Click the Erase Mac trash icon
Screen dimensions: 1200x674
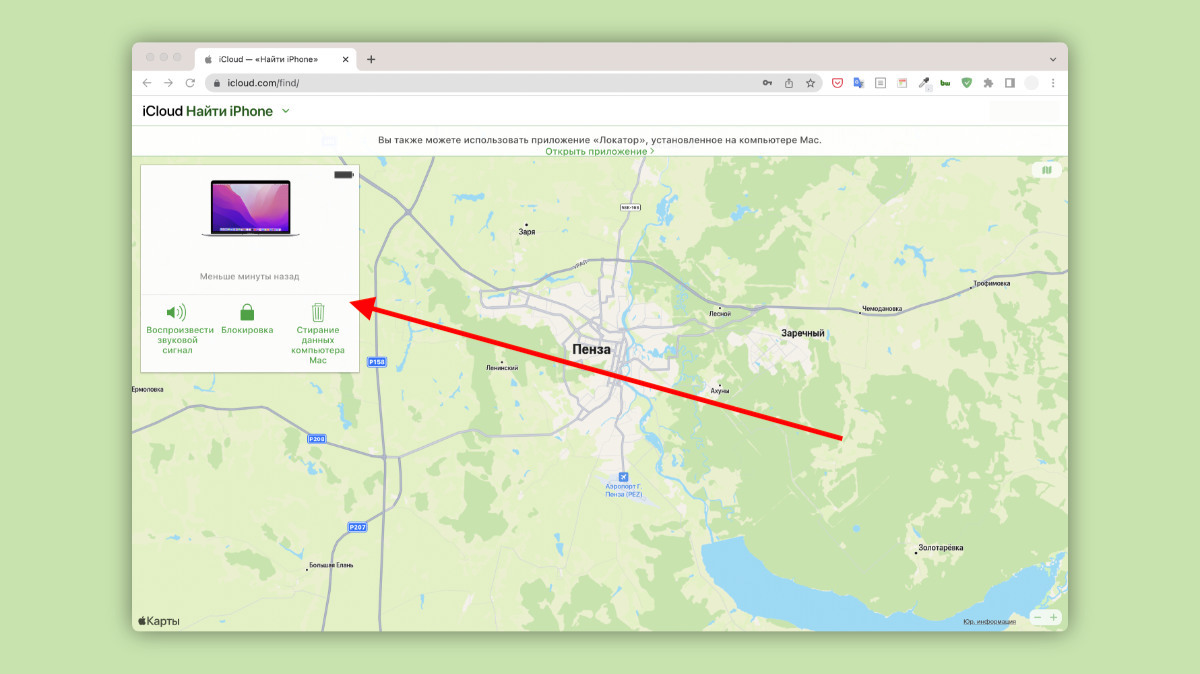coord(318,312)
